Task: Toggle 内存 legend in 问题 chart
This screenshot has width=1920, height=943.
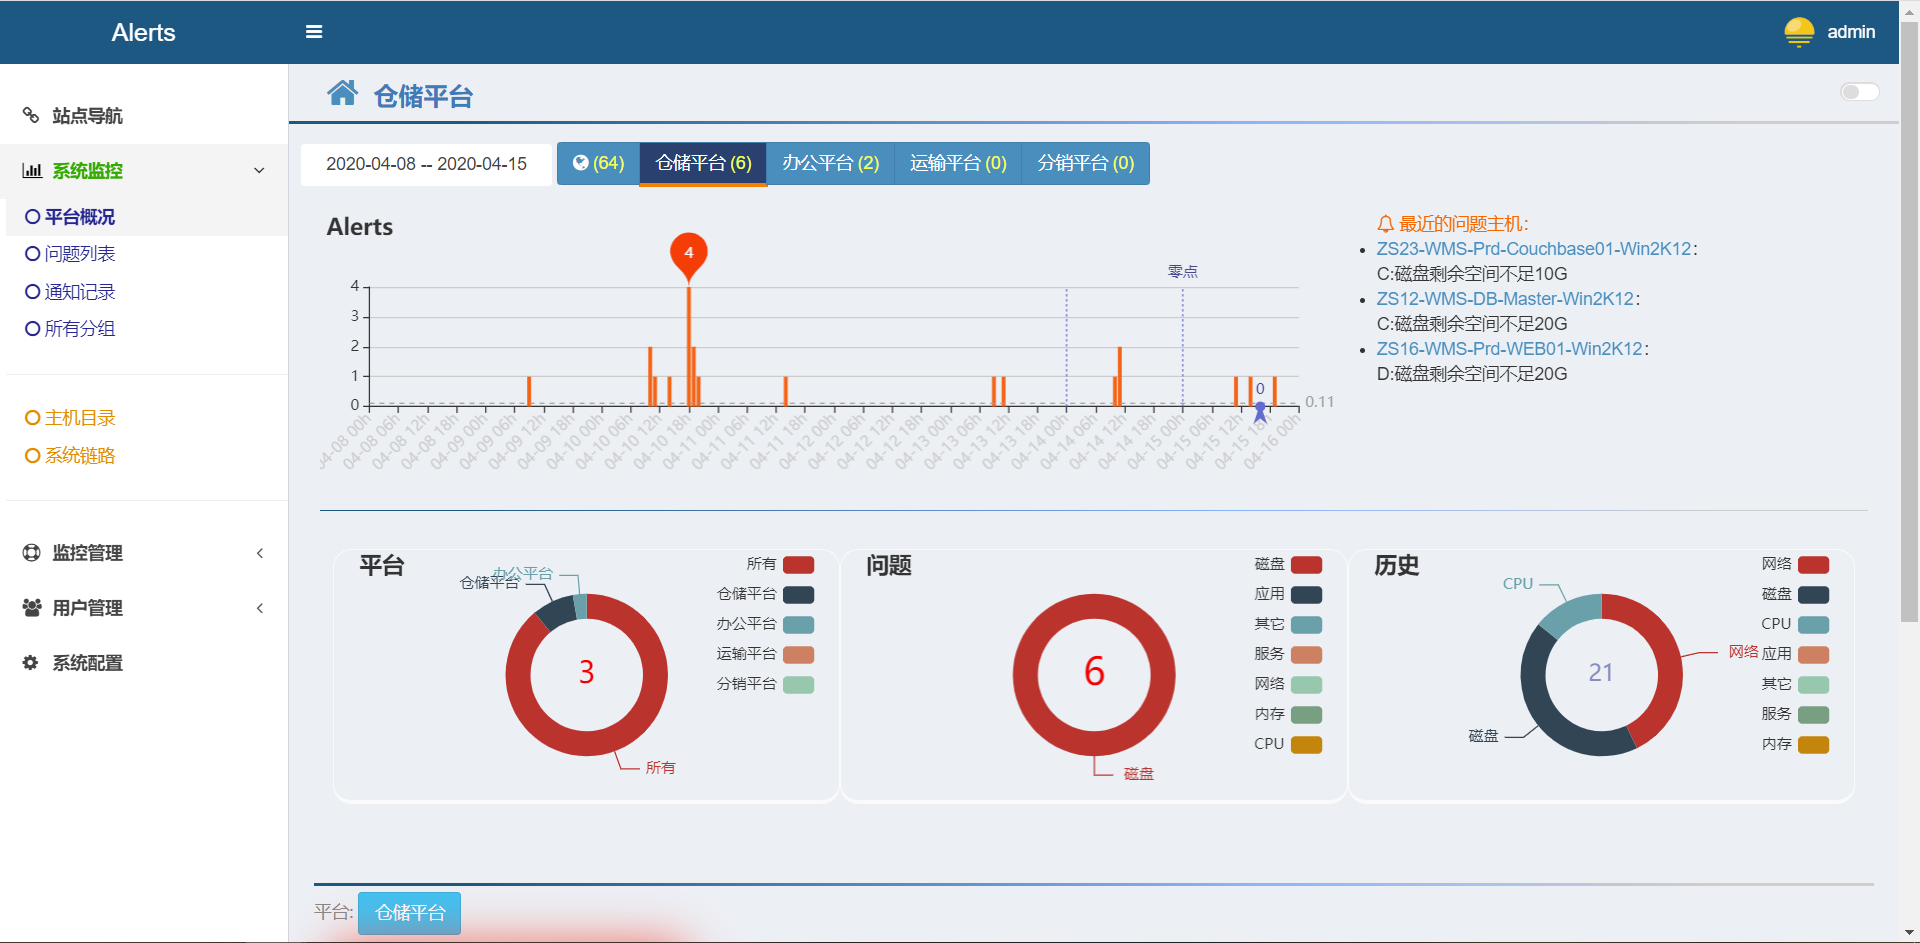Action: (x=1288, y=715)
